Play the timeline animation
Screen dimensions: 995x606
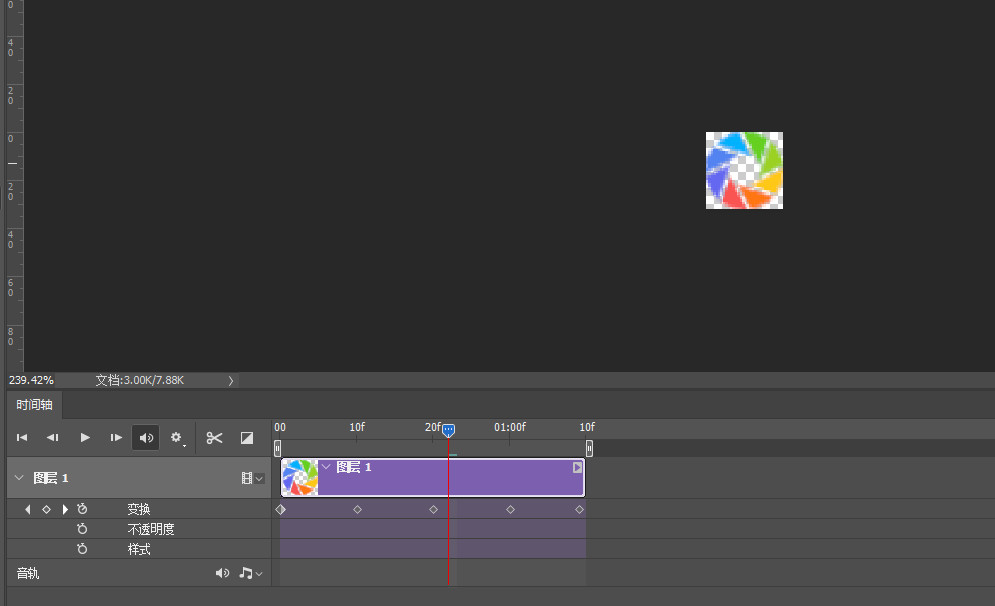click(x=85, y=438)
